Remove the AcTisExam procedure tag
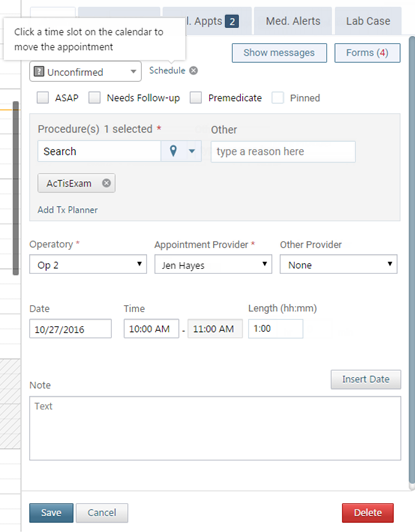The width and height of the screenshot is (415, 532). [107, 183]
